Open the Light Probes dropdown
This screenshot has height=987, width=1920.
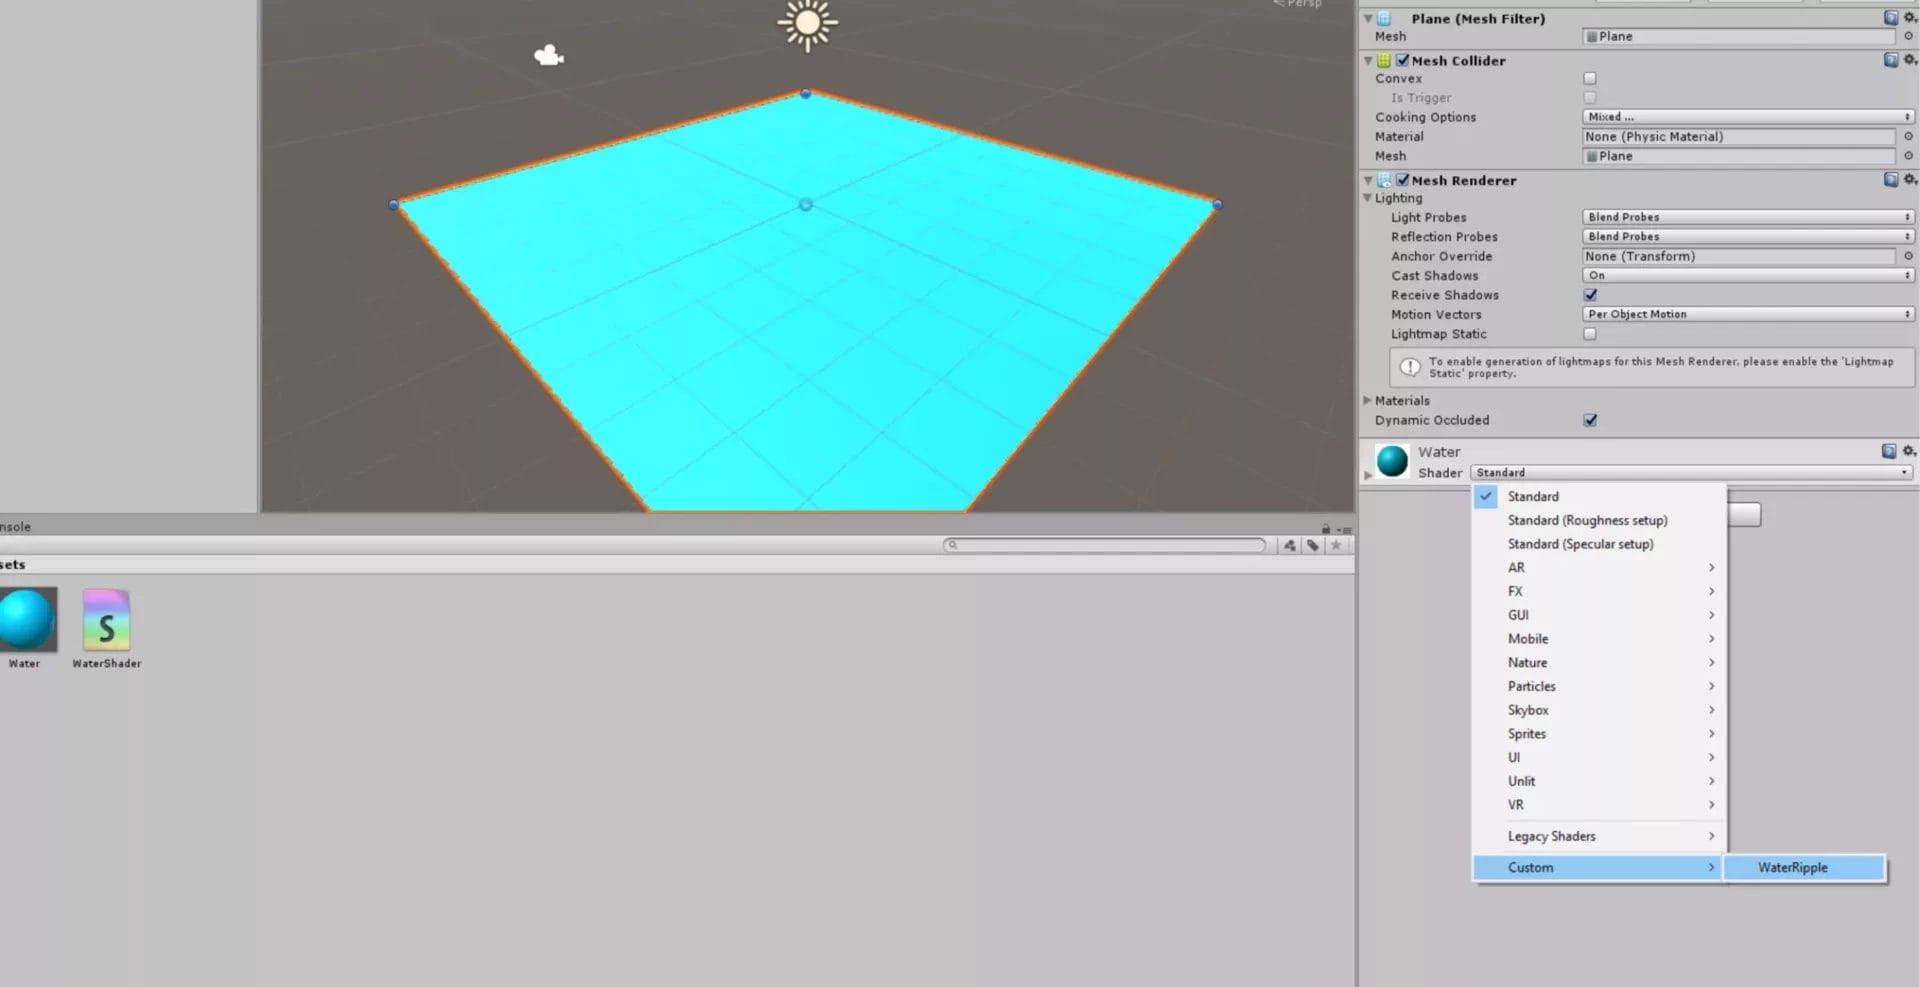tap(1745, 216)
